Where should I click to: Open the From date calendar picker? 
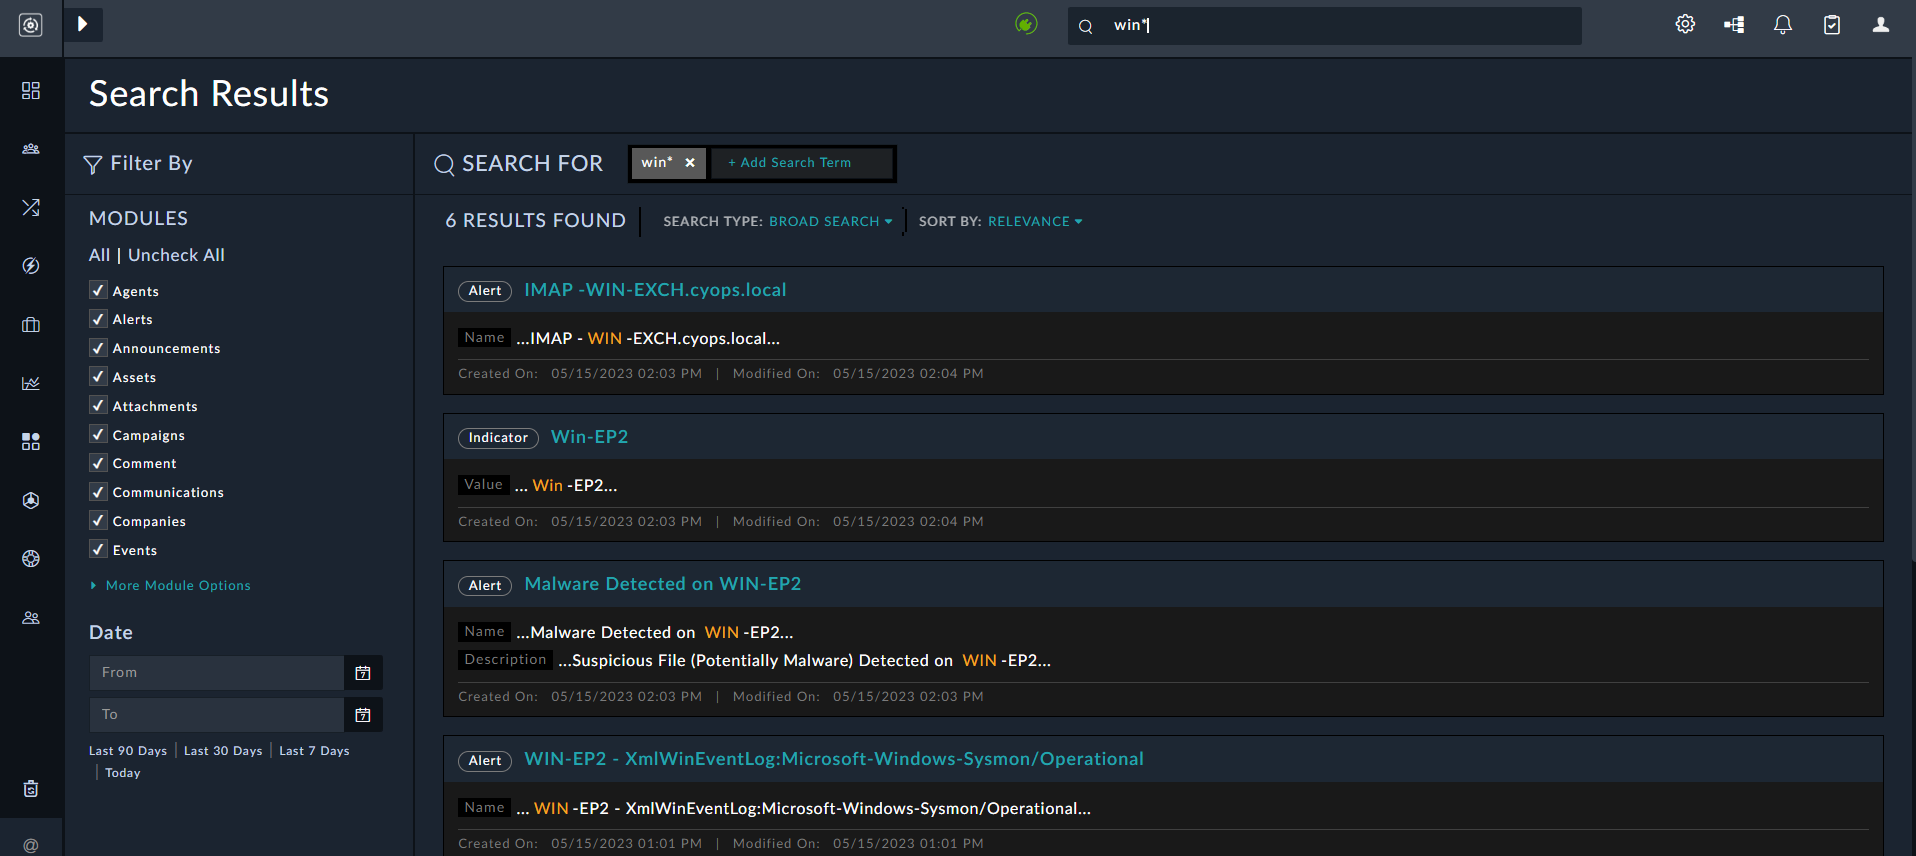tap(363, 673)
